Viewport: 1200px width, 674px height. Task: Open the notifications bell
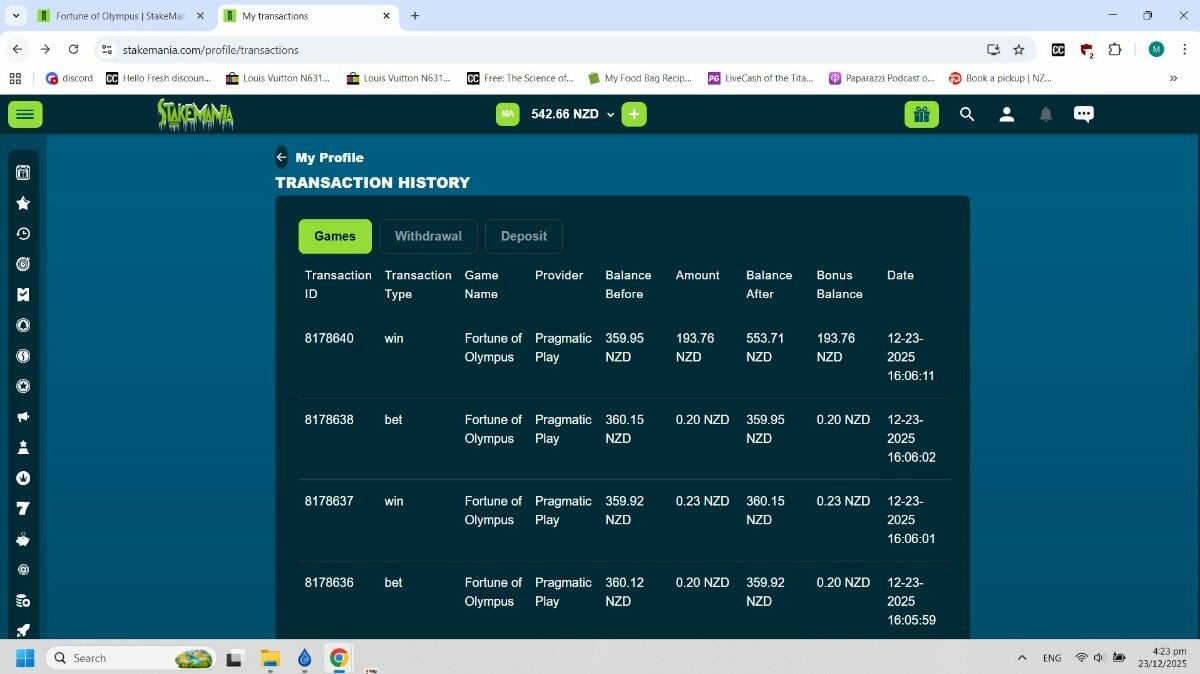(x=1046, y=115)
